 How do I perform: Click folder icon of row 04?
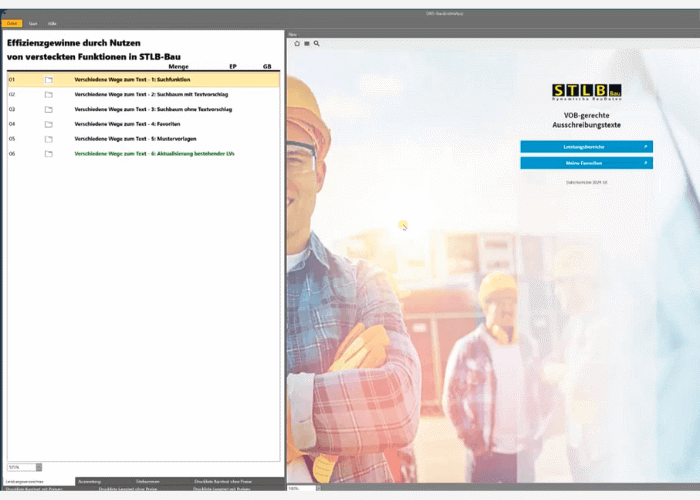tap(48, 124)
